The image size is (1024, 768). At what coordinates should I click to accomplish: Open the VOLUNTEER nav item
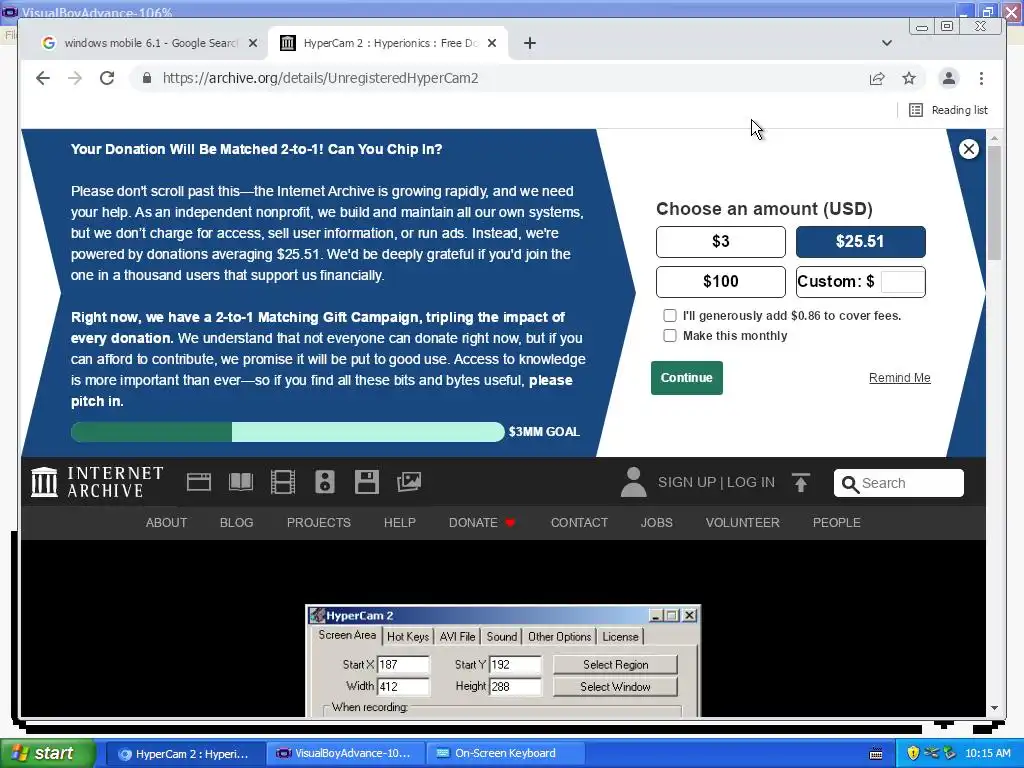coord(743,522)
